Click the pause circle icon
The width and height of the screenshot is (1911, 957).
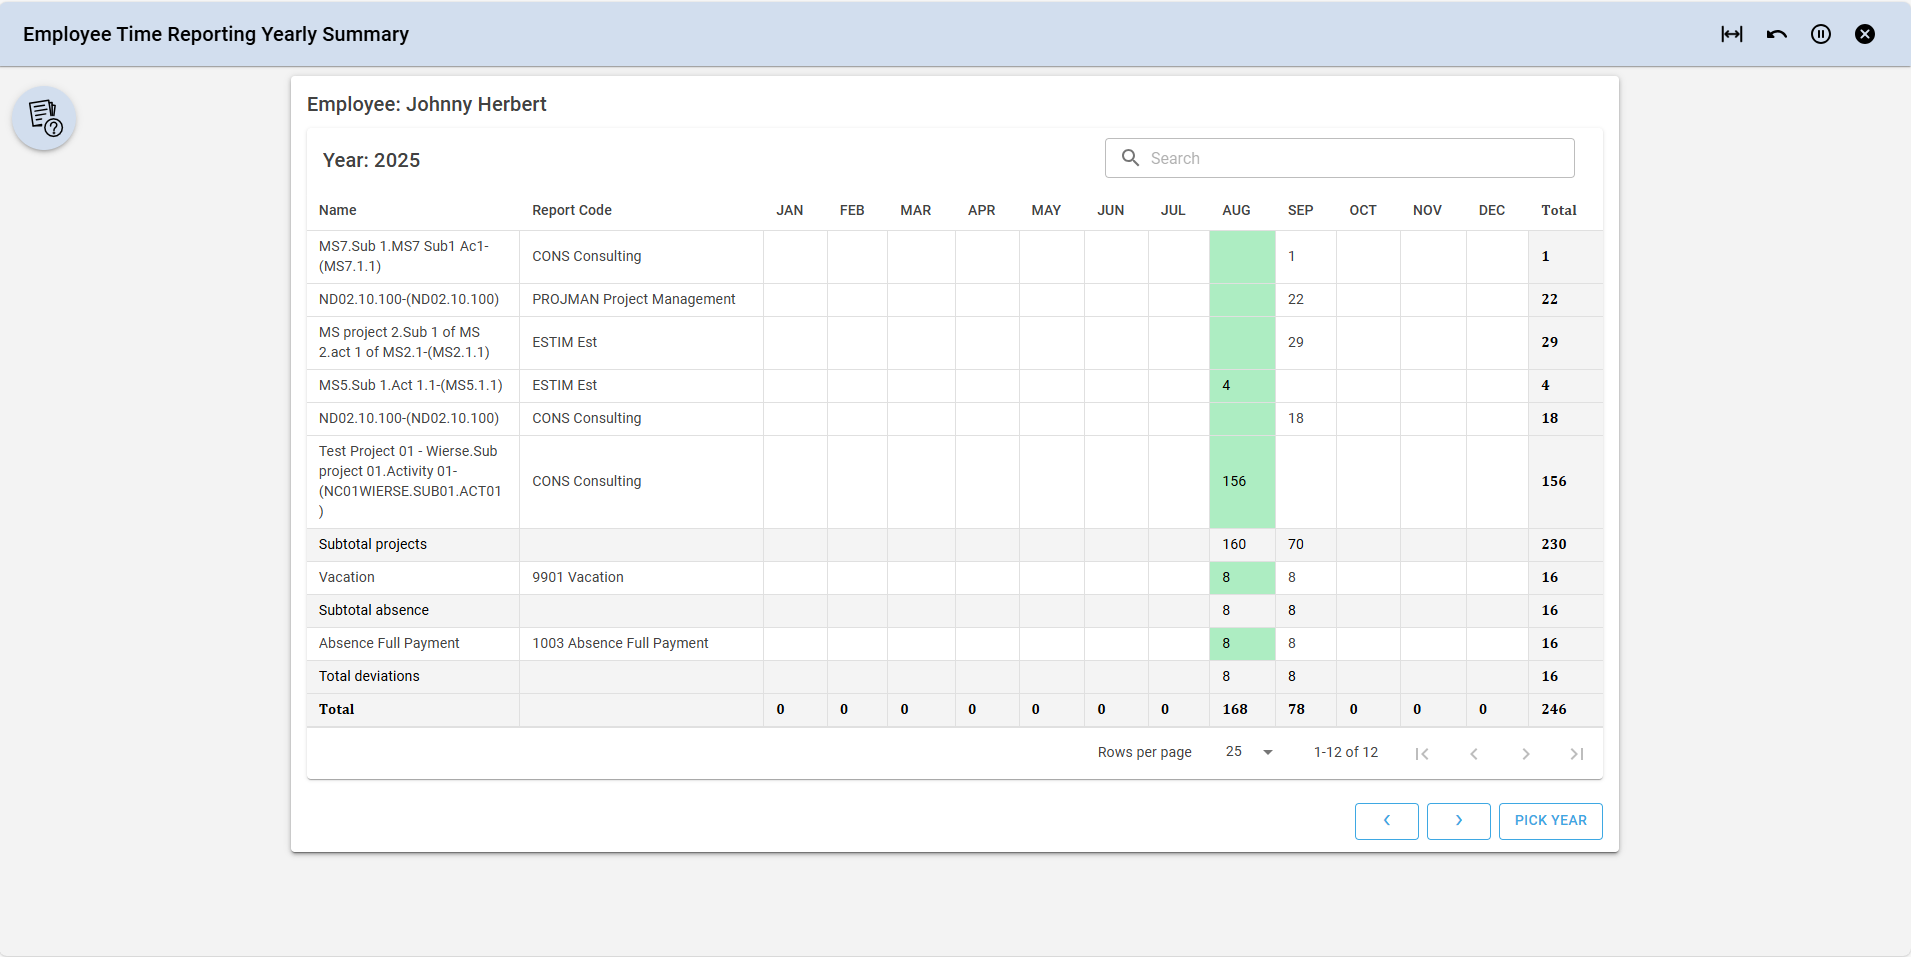[x=1820, y=34]
